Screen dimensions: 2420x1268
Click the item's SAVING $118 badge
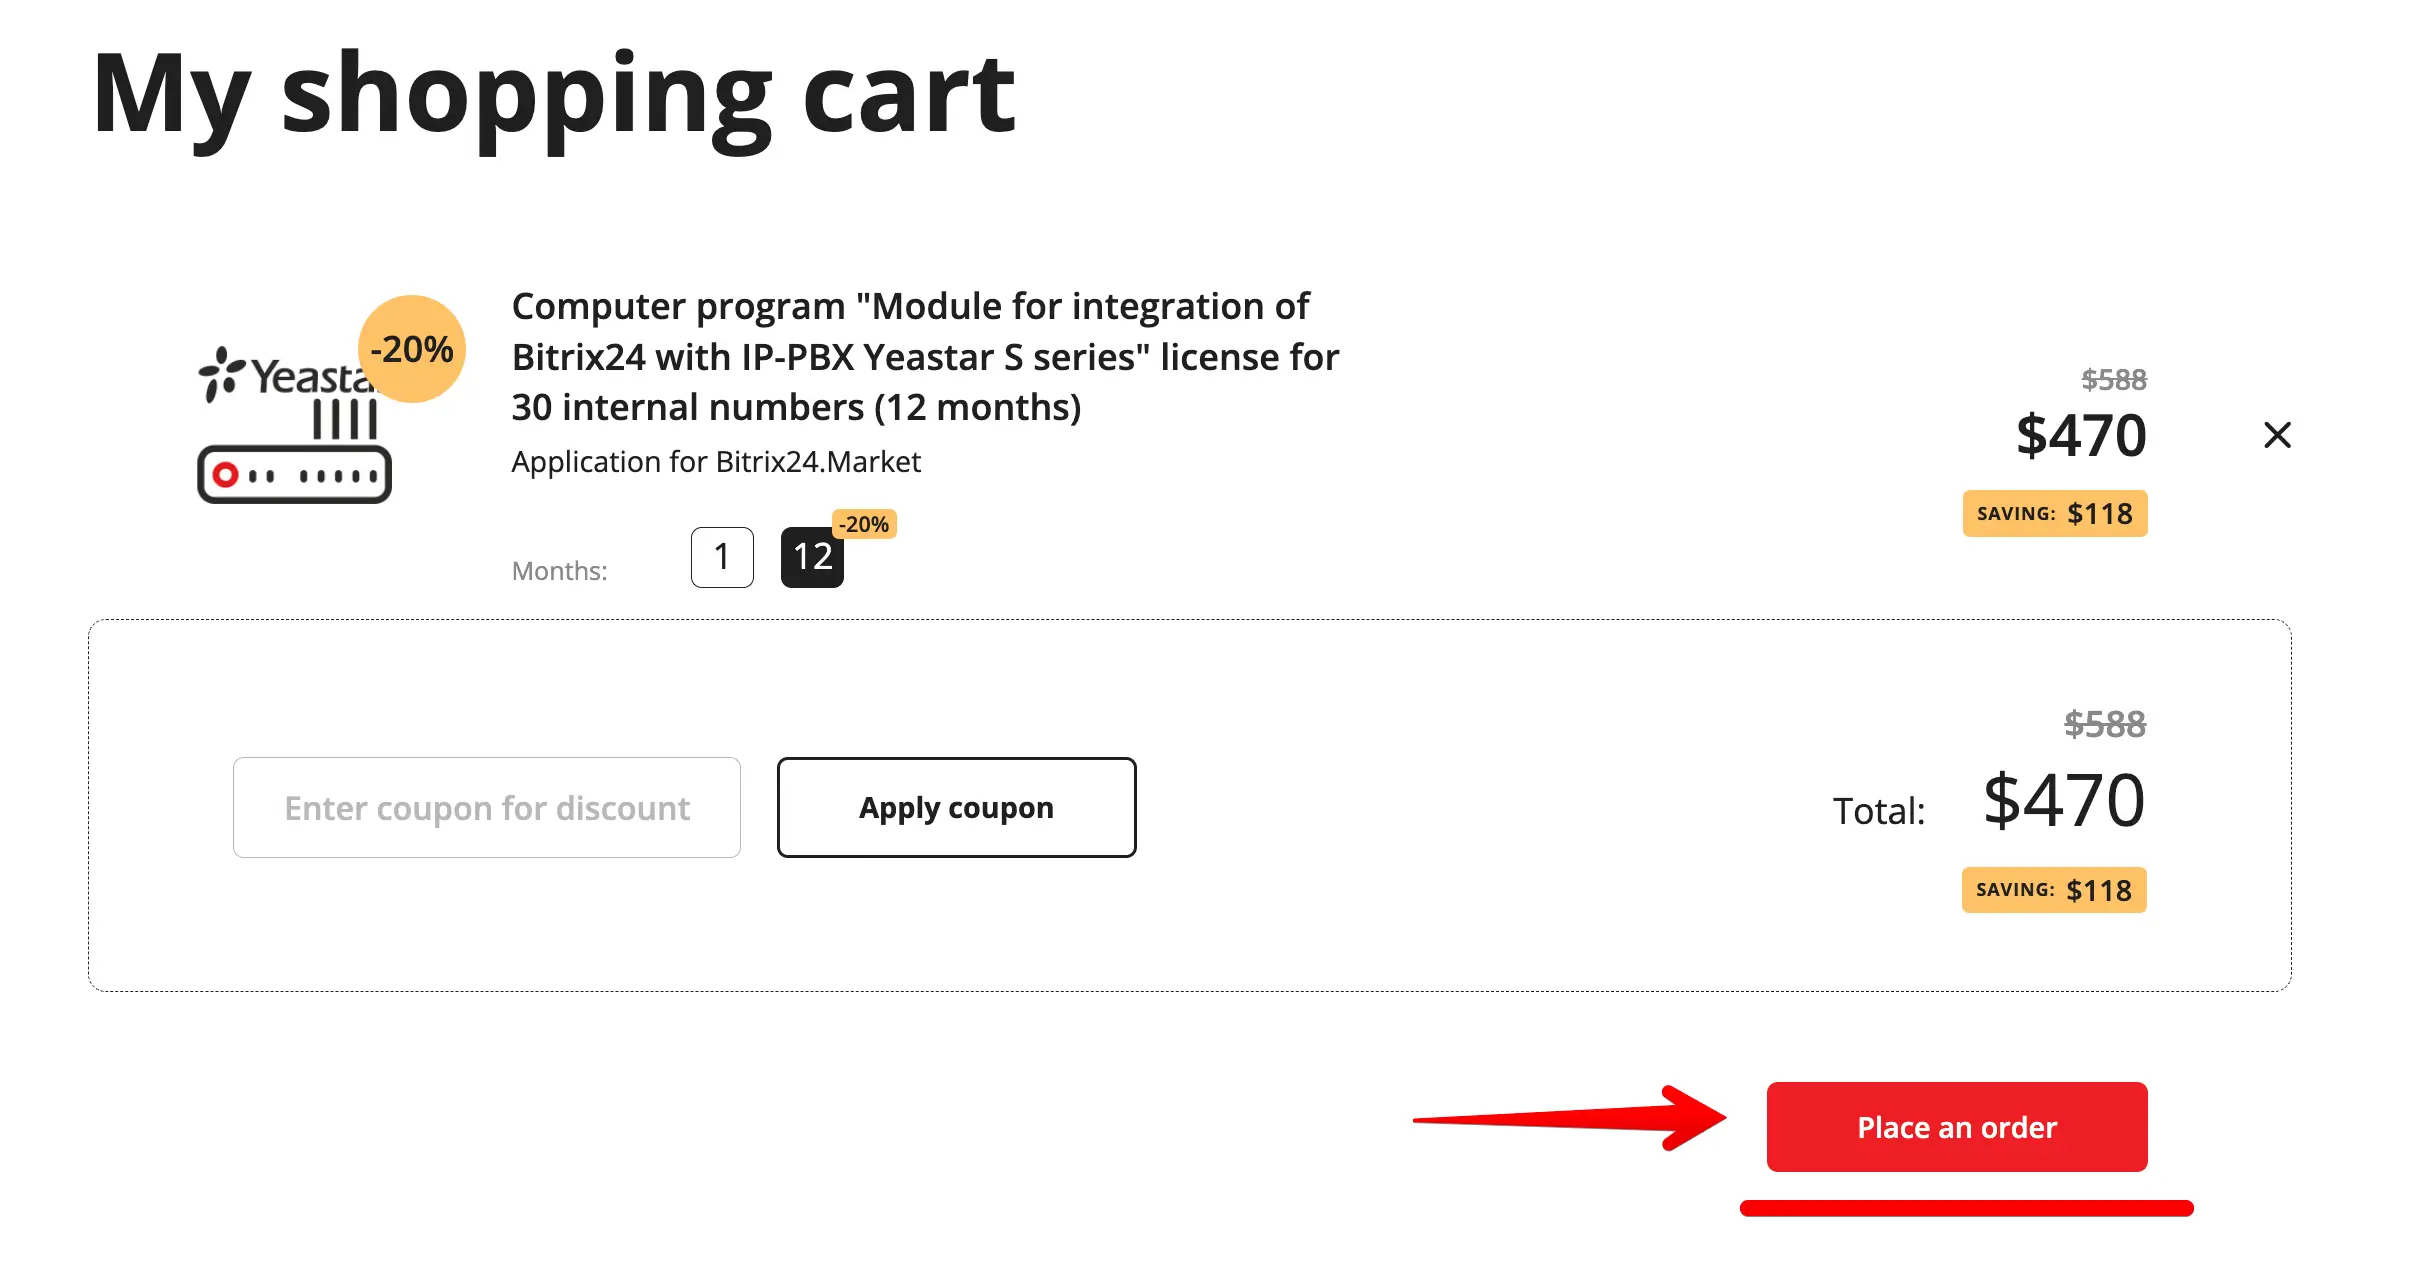[x=2054, y=514]
